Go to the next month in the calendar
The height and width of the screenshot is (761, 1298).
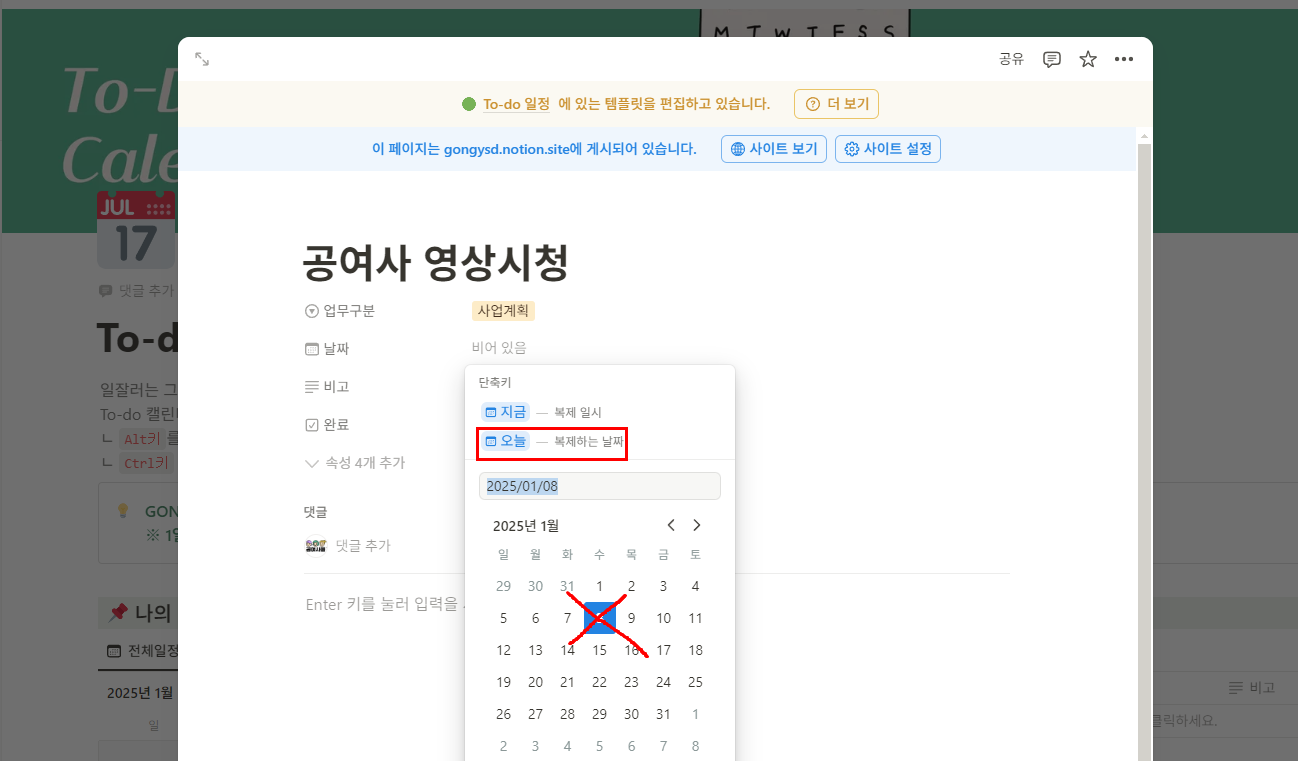point(697,525)
